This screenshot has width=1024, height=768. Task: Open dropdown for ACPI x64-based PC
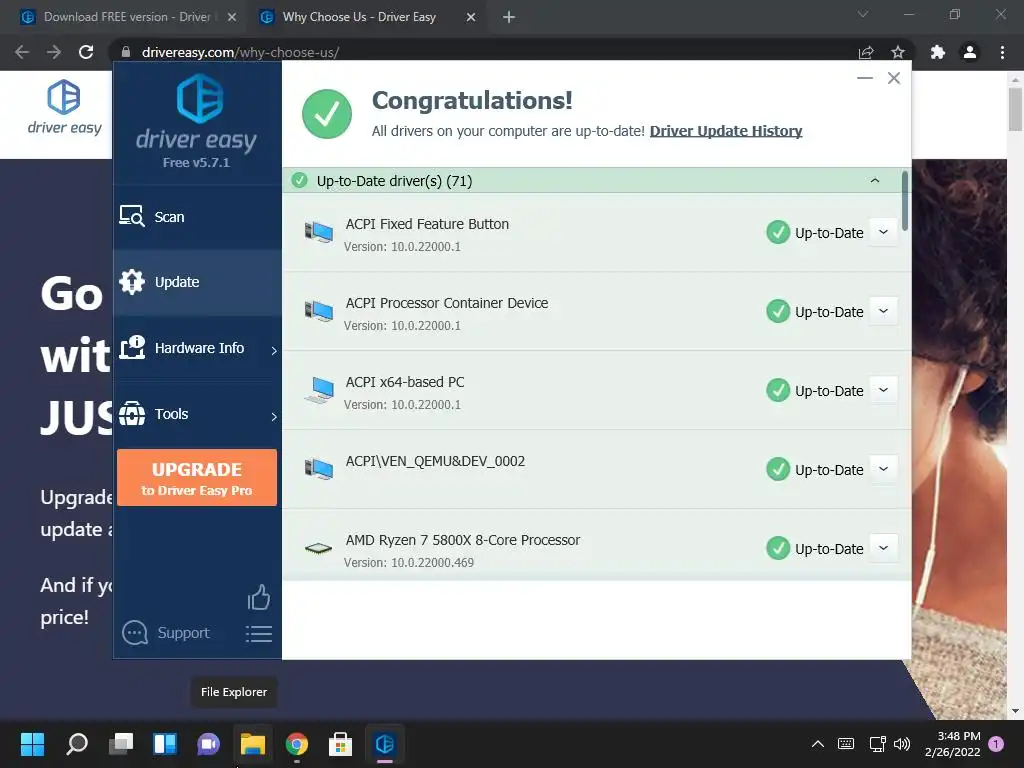883,391
